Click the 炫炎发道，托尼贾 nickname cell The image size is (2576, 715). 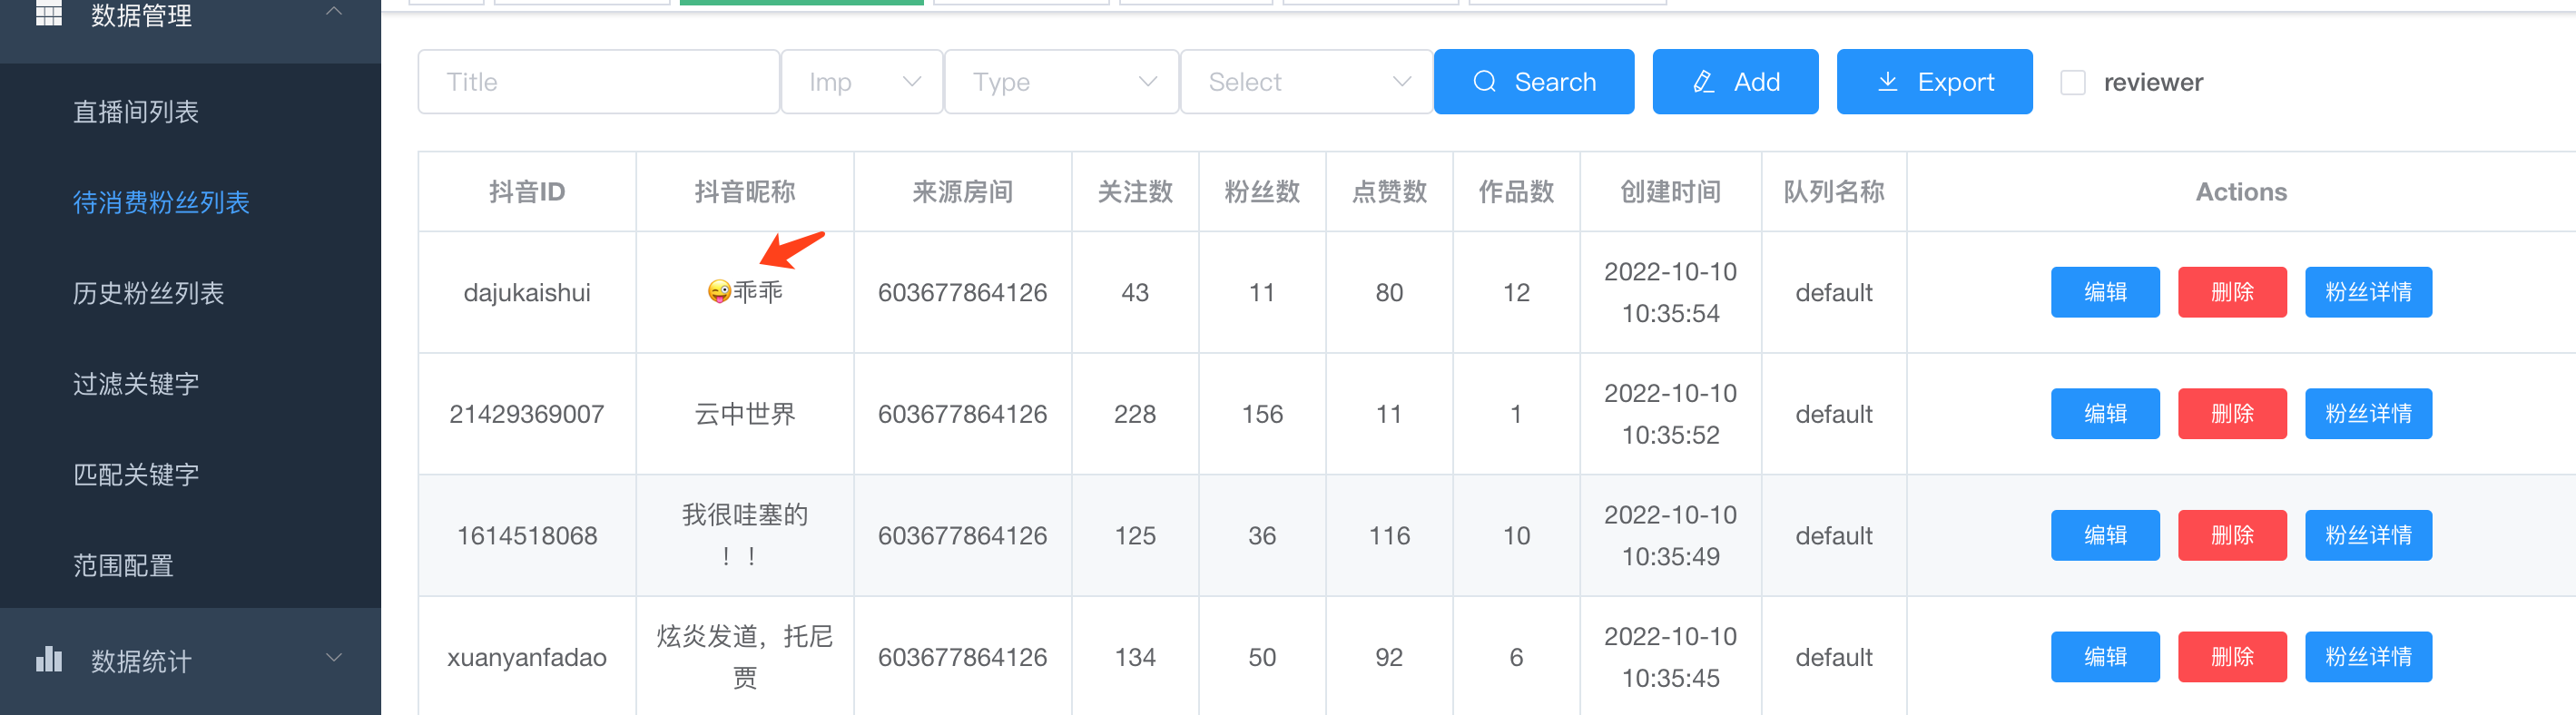(745, 657)
